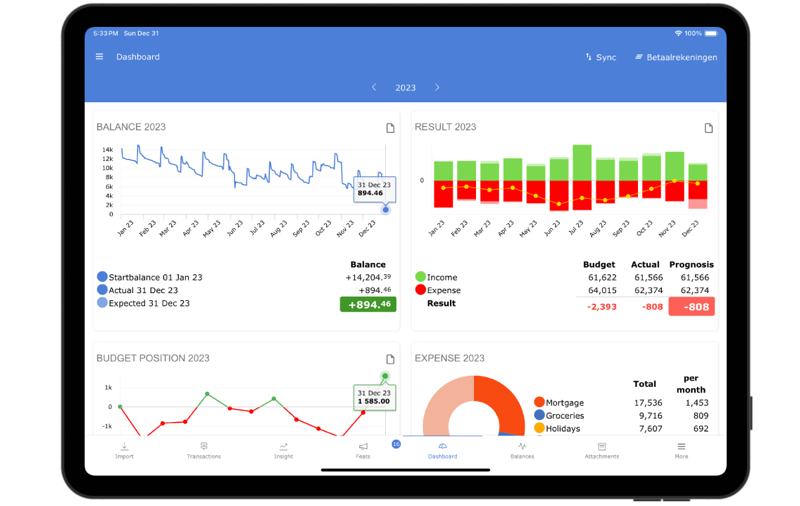Open the Feats tab with the megaphone icon
Image resolution: width=800 pixels, height=506 pixels.
pyautogui.click(x=363, y=450)
